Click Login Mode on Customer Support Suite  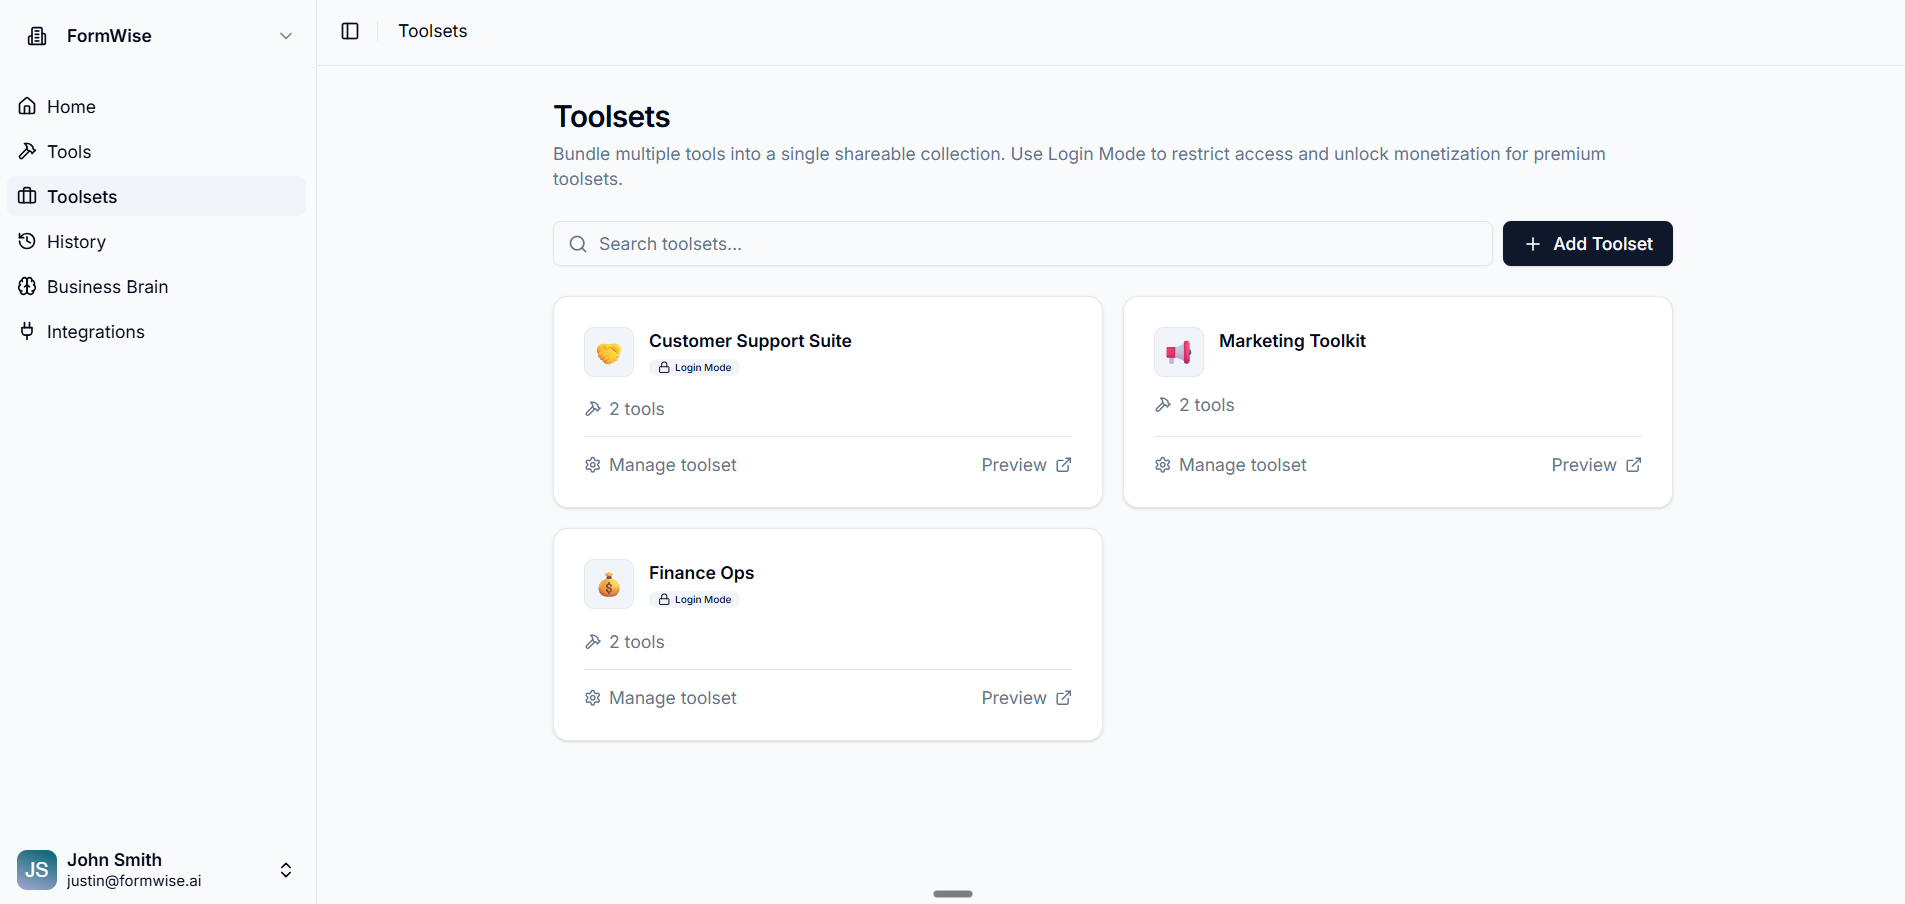click(694, 367)
